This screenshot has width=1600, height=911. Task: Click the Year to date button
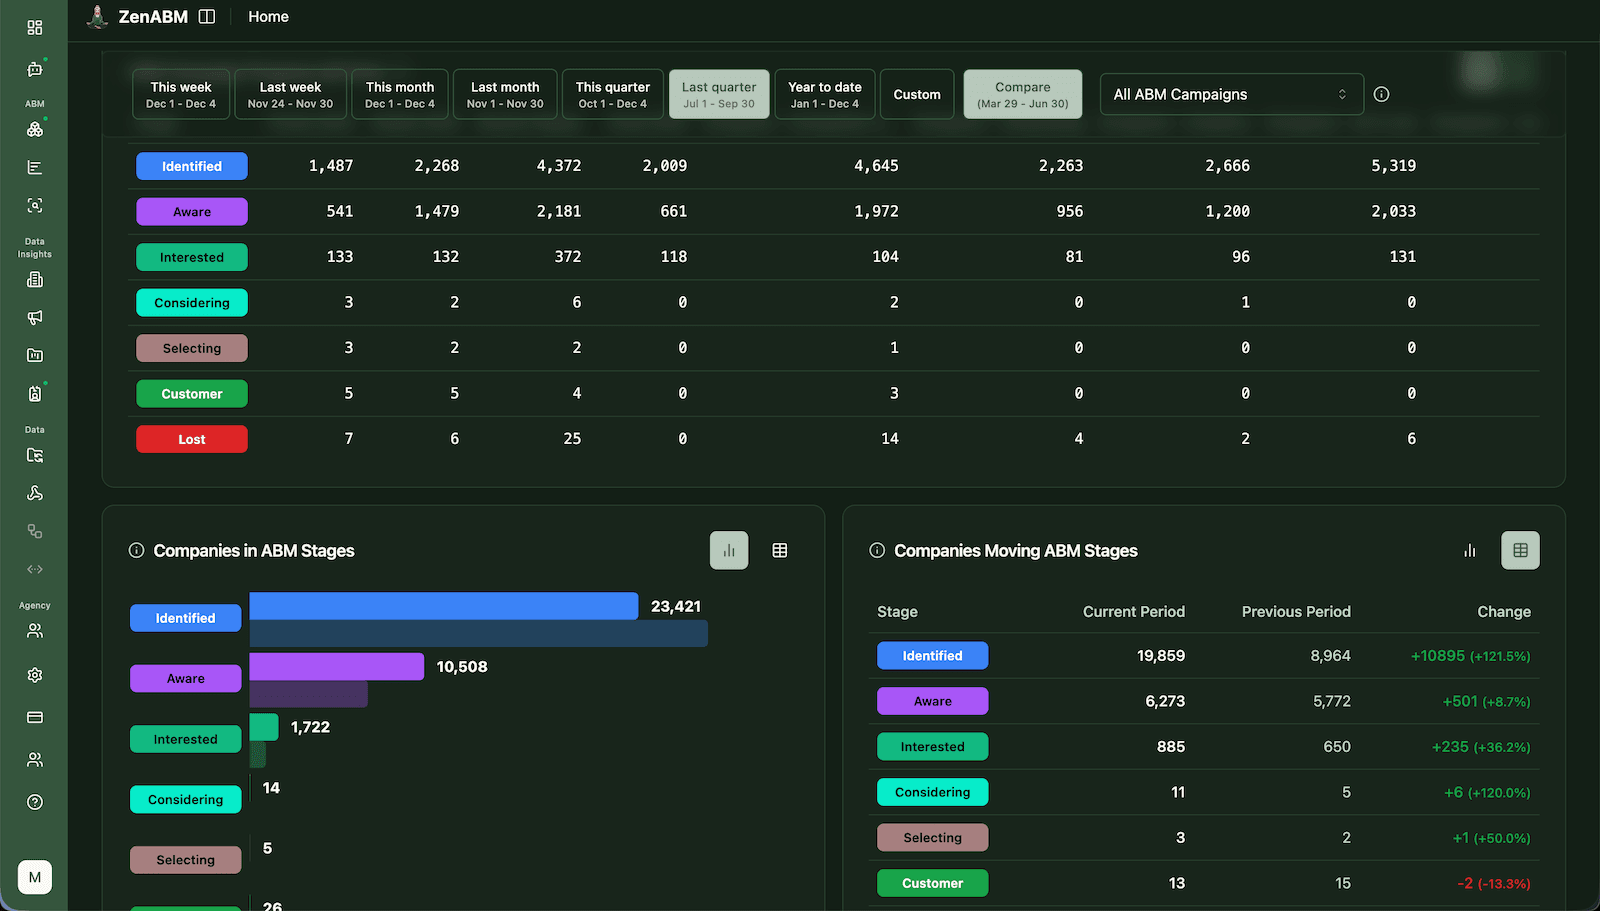[824, 94]
